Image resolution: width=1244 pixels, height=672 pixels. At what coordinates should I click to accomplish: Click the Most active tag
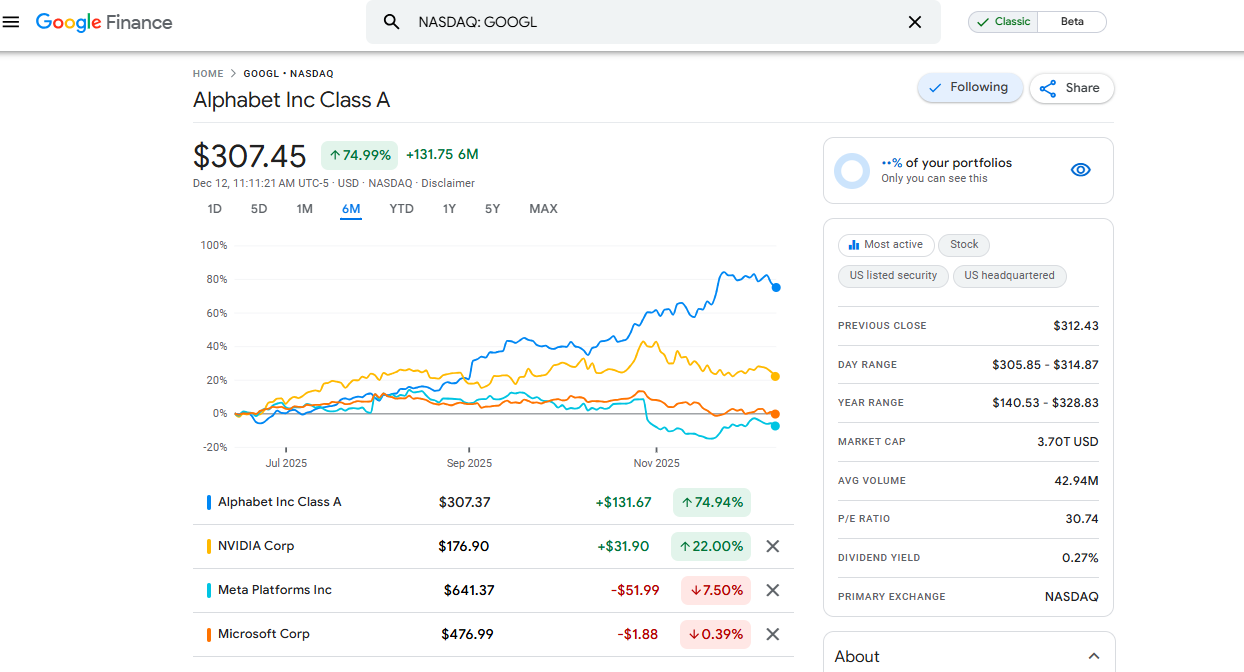[x=886, y=245]
